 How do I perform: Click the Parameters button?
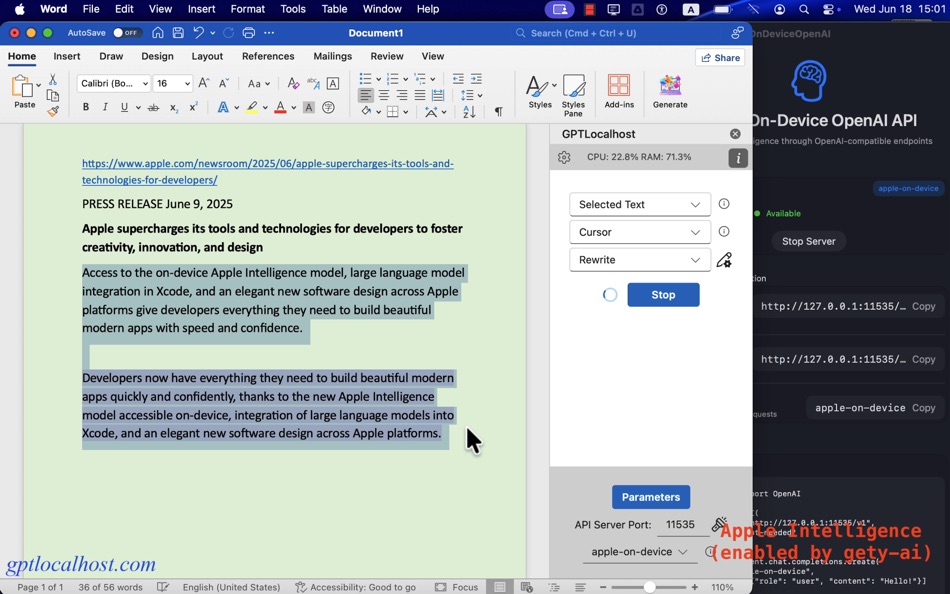651,497
